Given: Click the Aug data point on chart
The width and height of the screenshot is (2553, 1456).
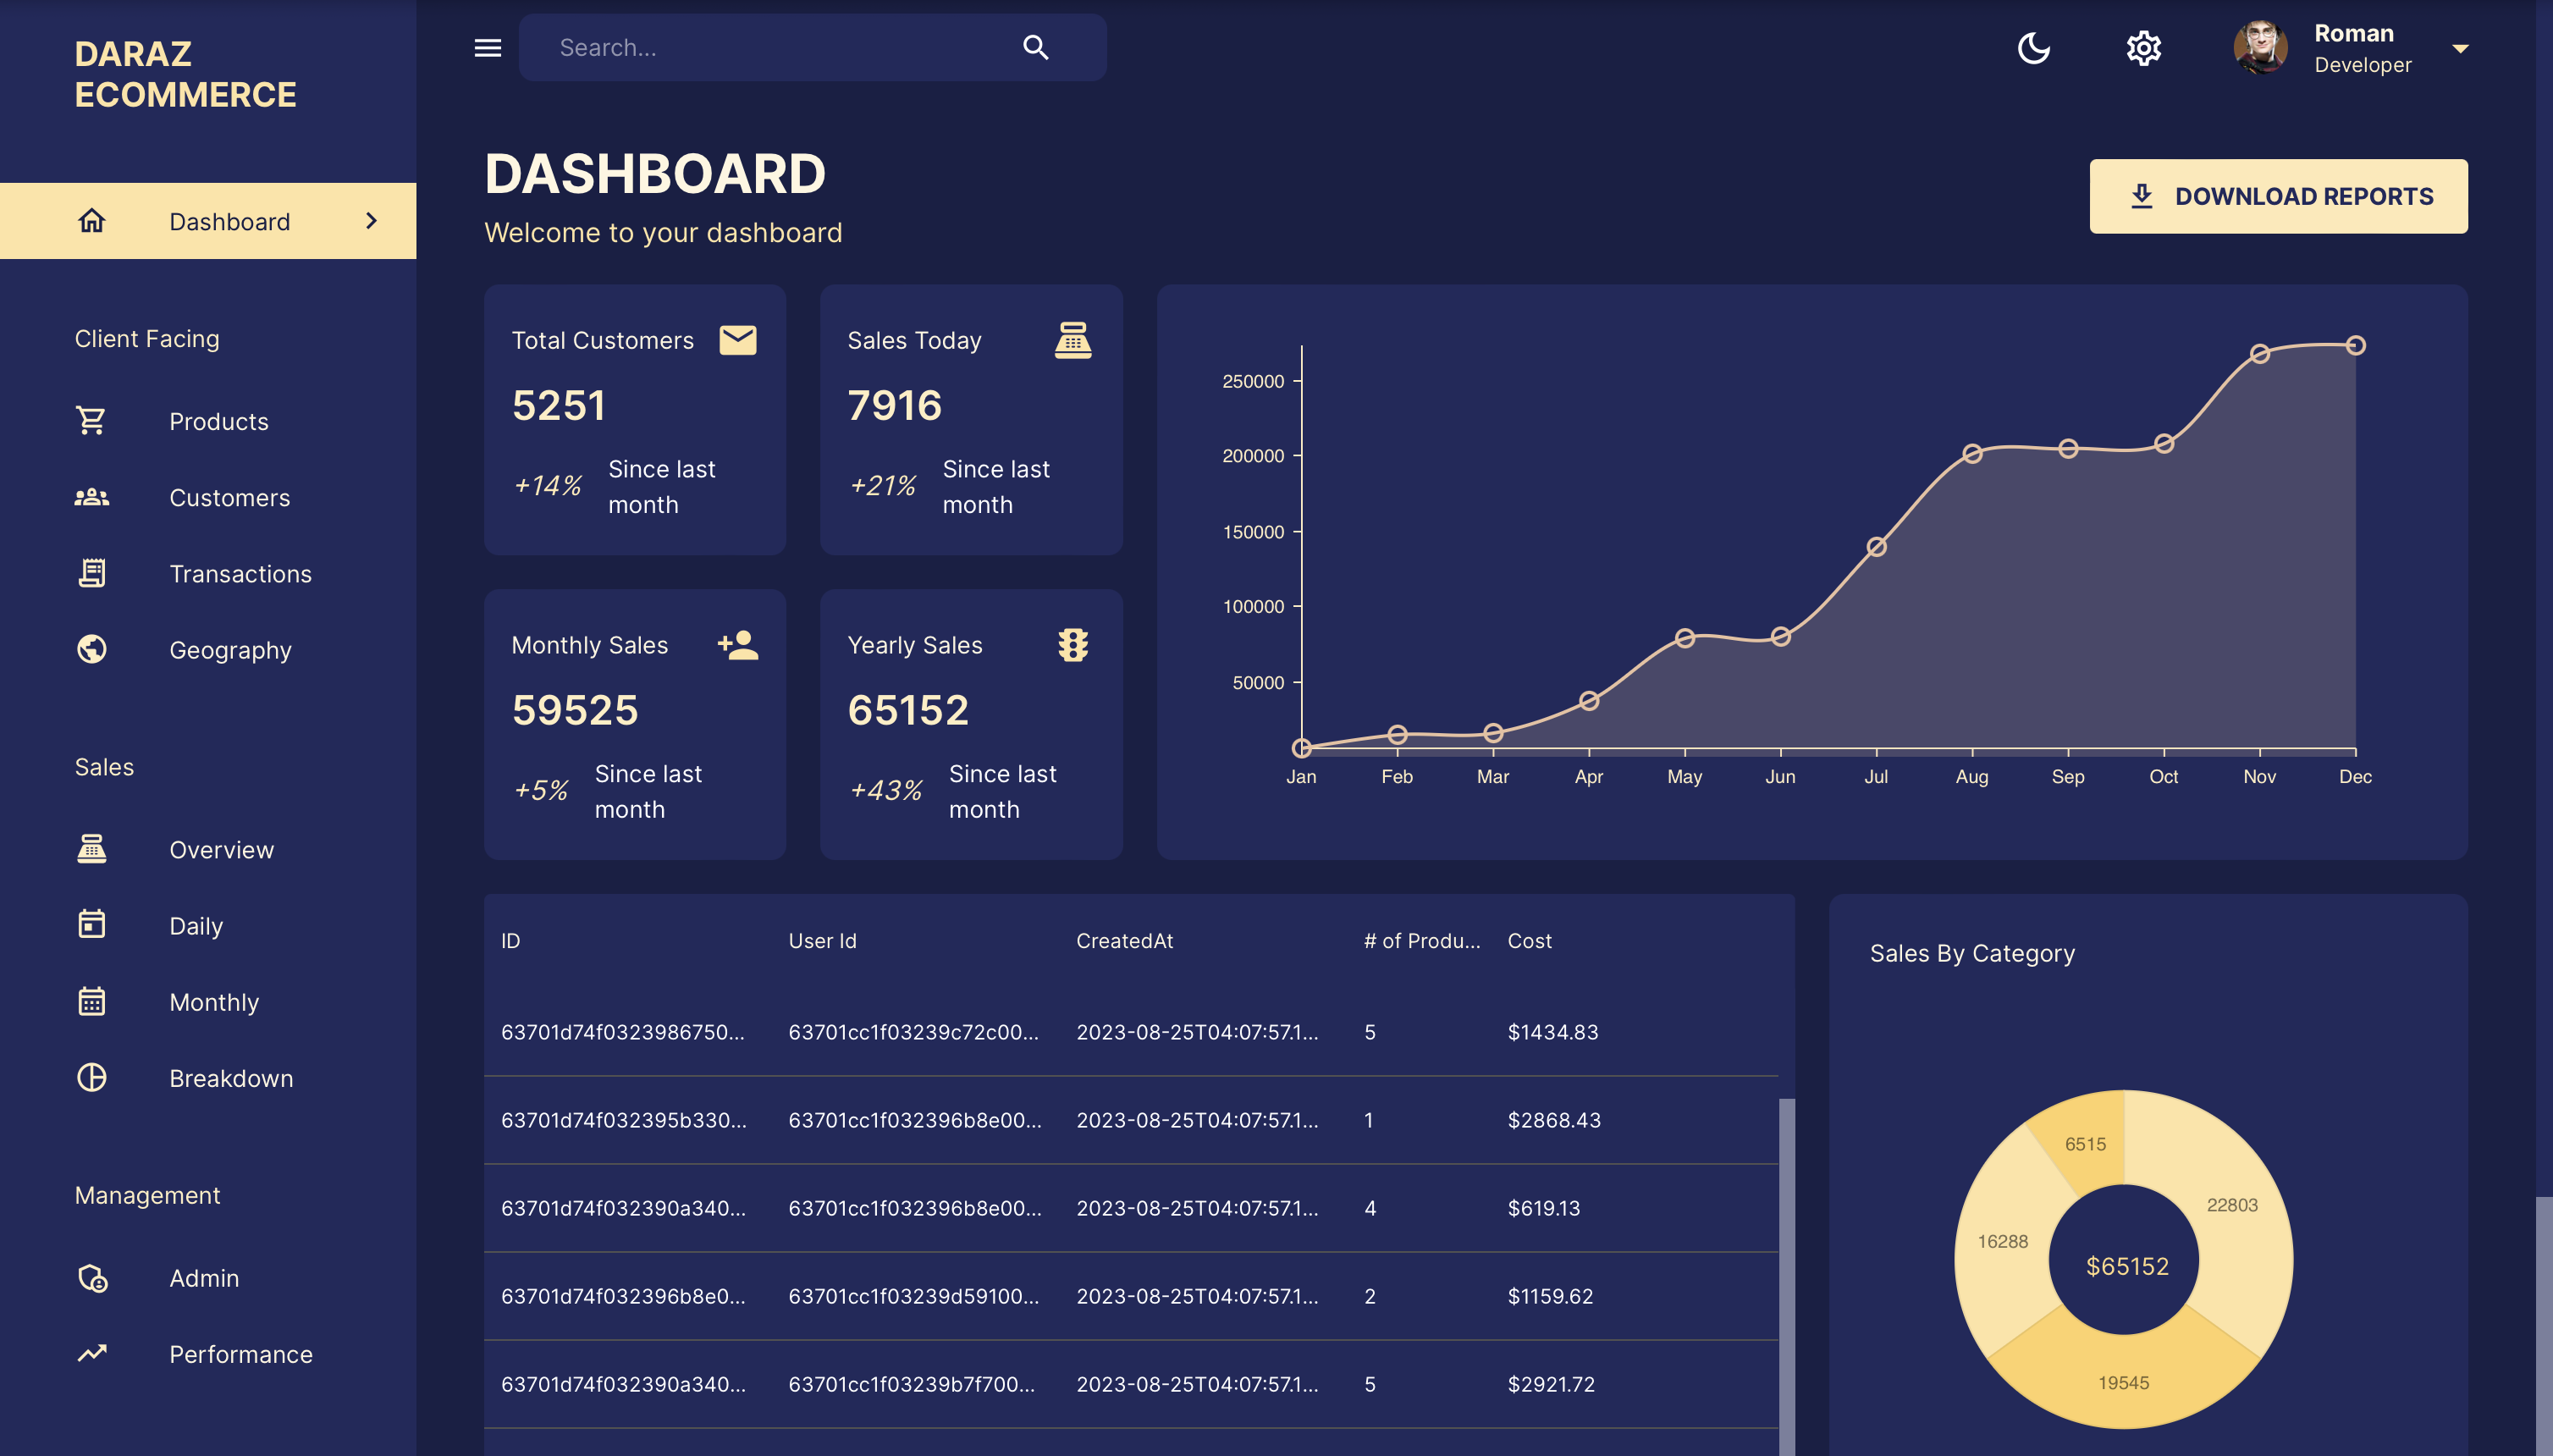Looking at the screenshot, I should click(1972, 454).
